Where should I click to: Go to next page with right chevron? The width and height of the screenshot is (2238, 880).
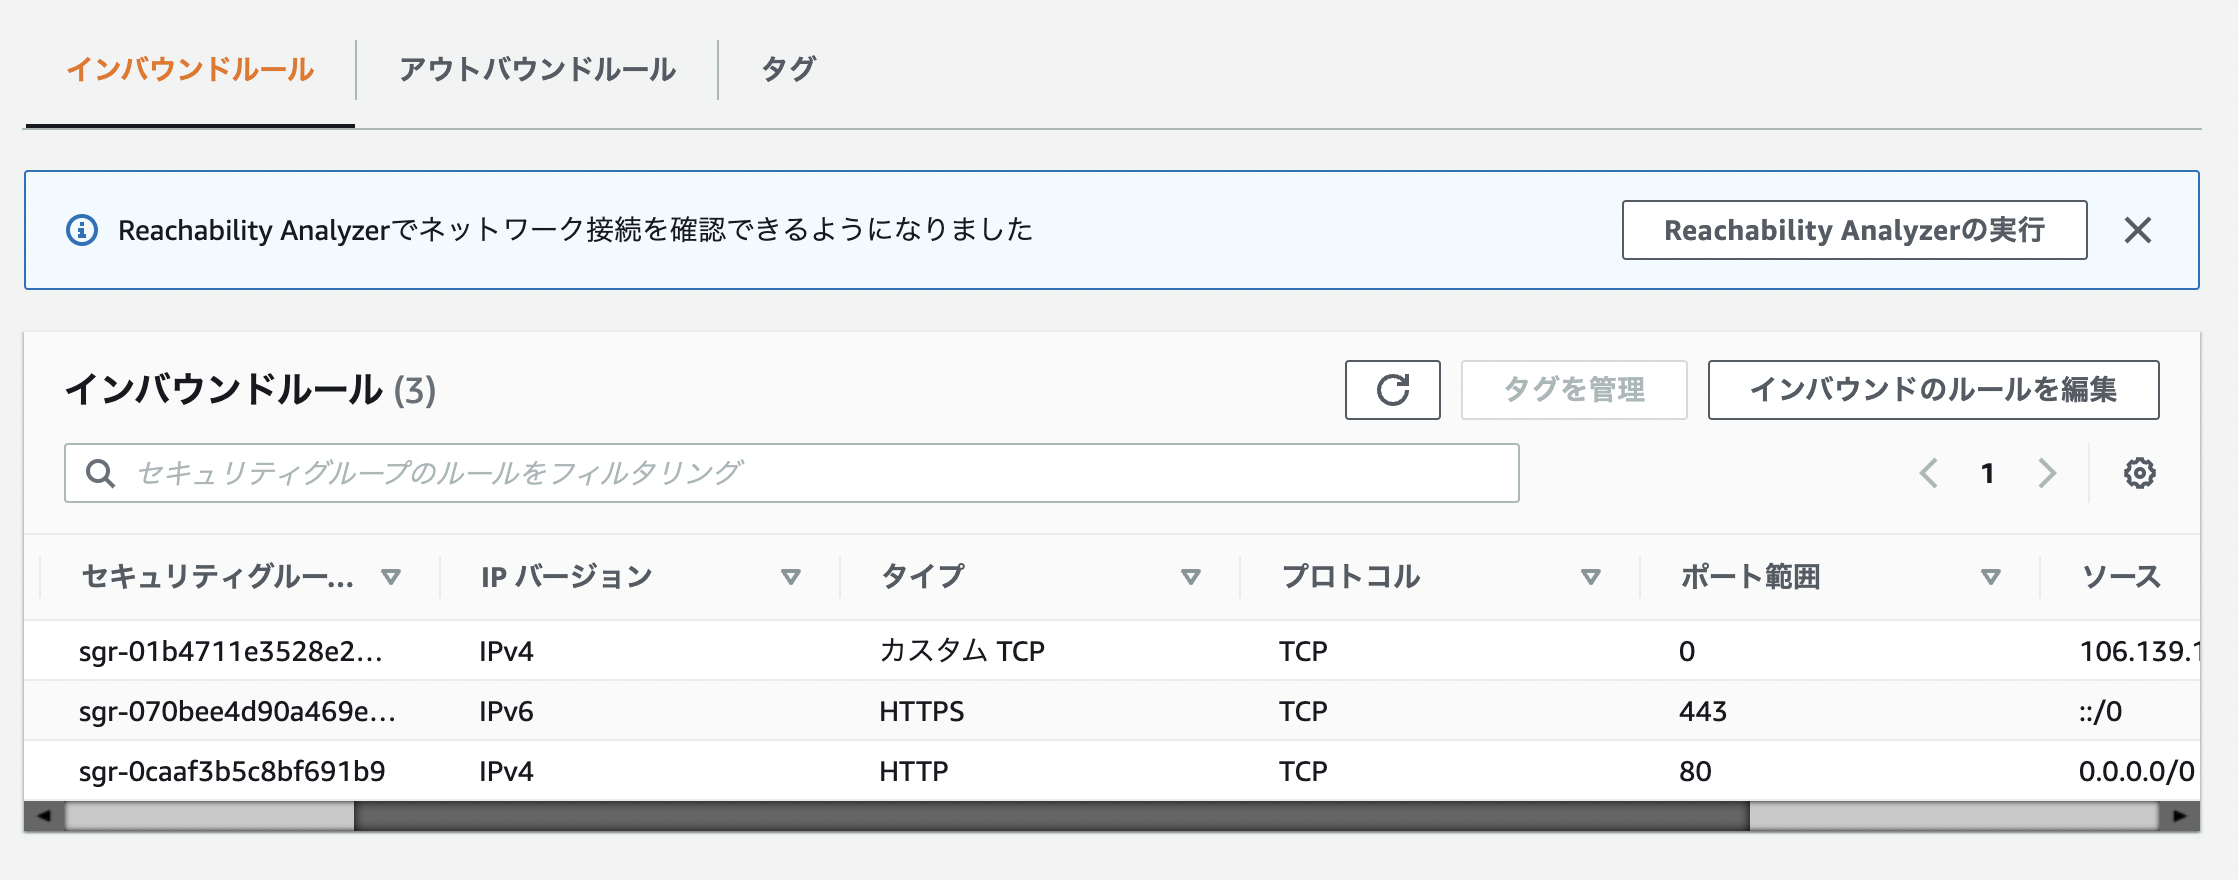pos(2047,473)
